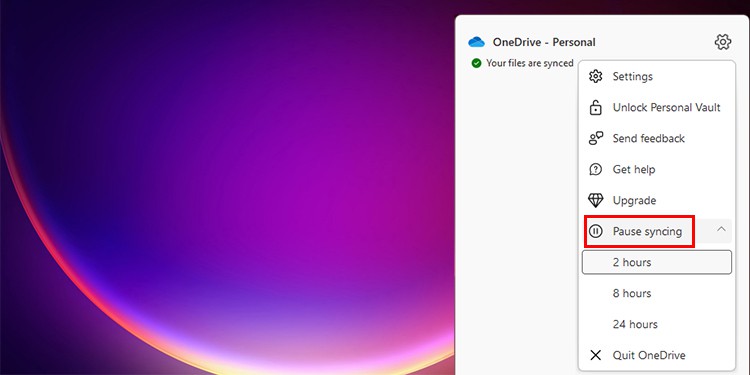Select the Upgrade menu entry
This screenshot has height=375, width=750.
[657, 200]
